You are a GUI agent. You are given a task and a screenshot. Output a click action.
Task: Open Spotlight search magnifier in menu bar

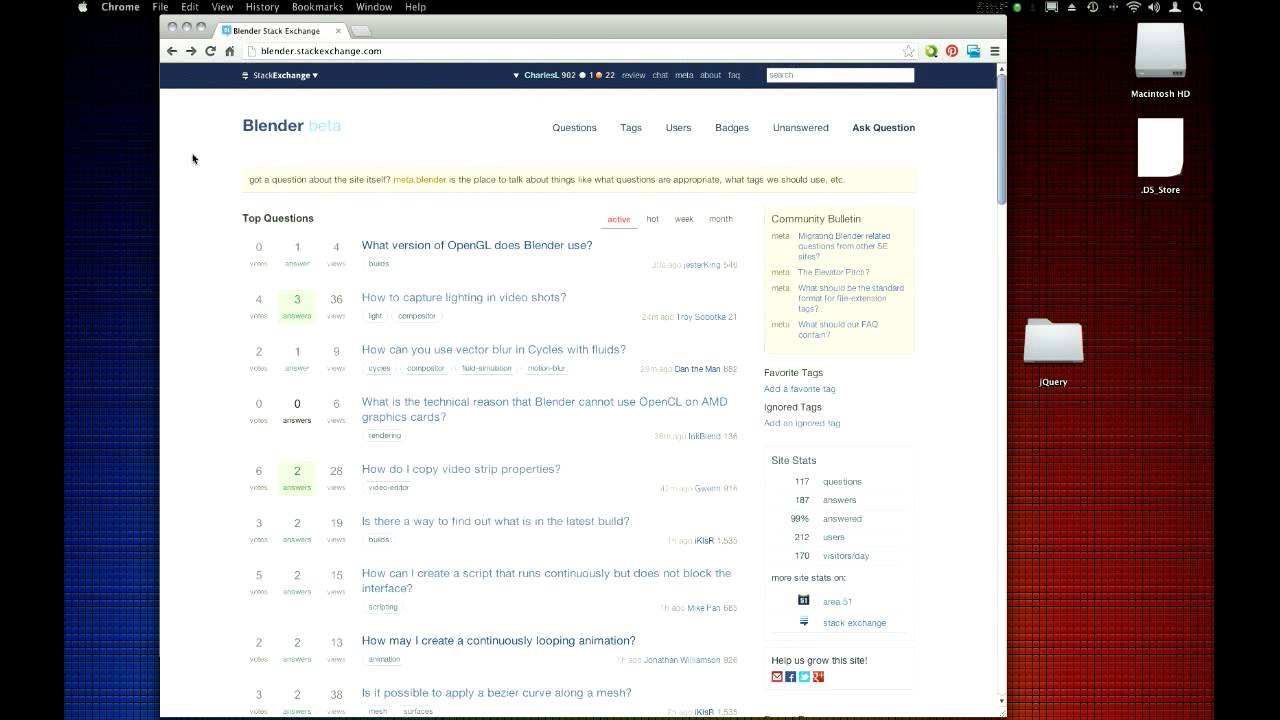(1198, 7)
